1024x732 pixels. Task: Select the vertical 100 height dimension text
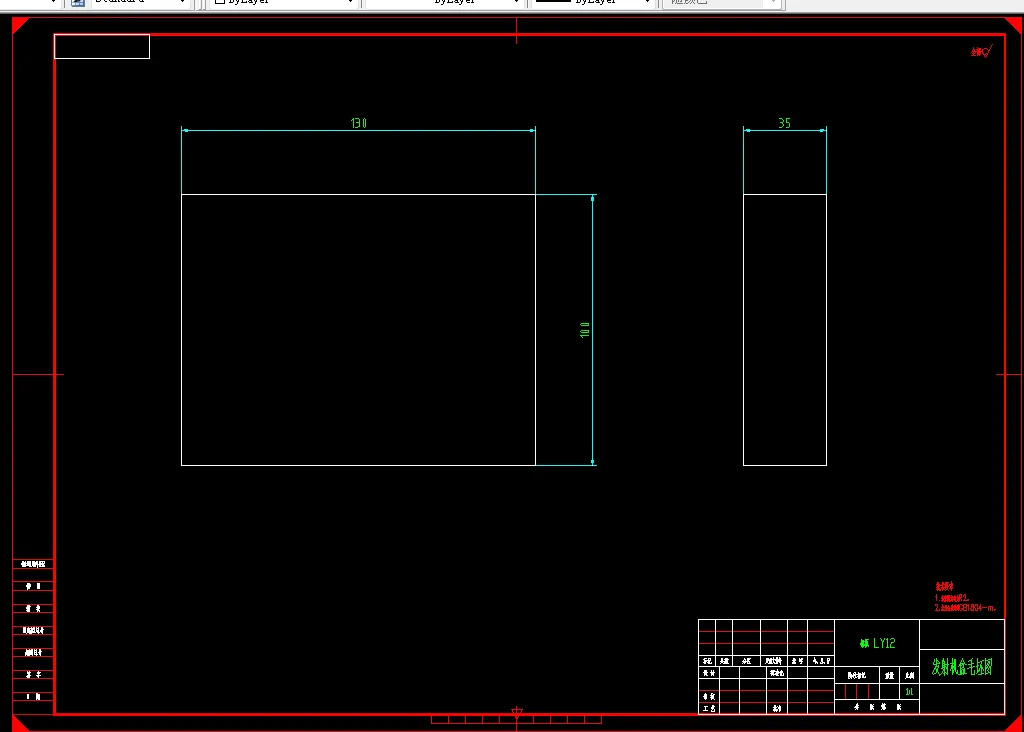tap(584, 330)
